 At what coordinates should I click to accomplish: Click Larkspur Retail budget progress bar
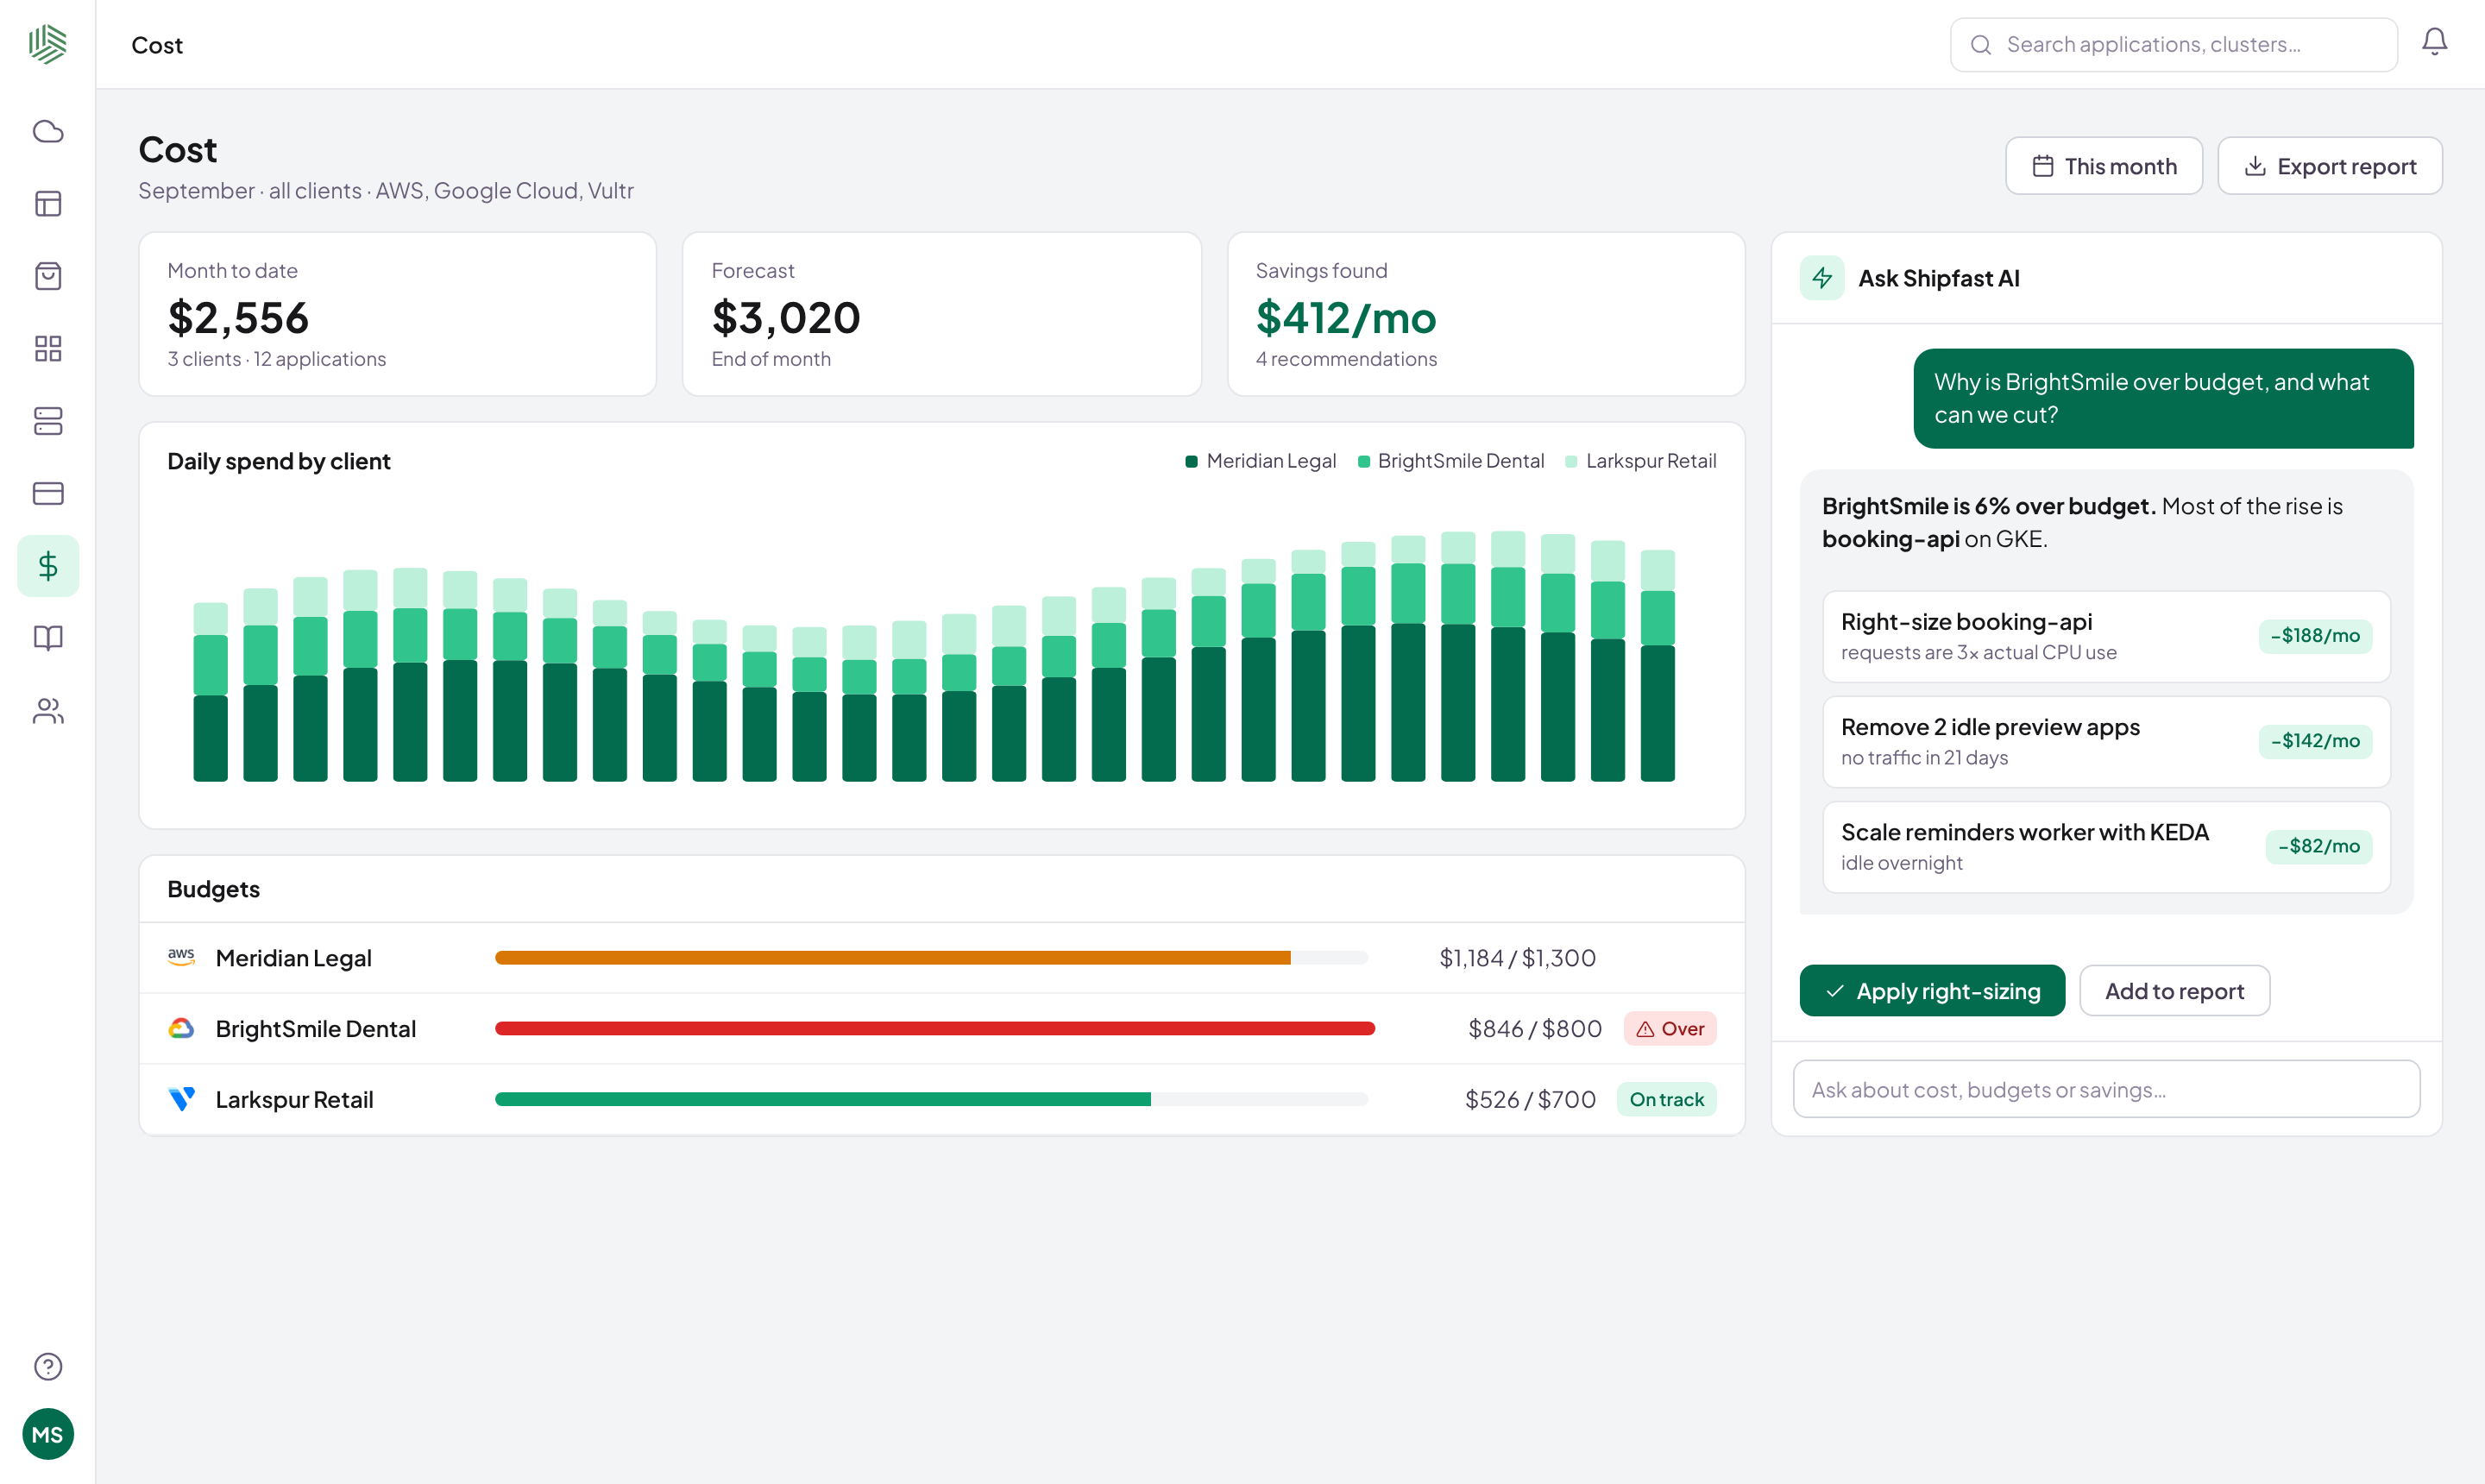(x=931, y=1099)
